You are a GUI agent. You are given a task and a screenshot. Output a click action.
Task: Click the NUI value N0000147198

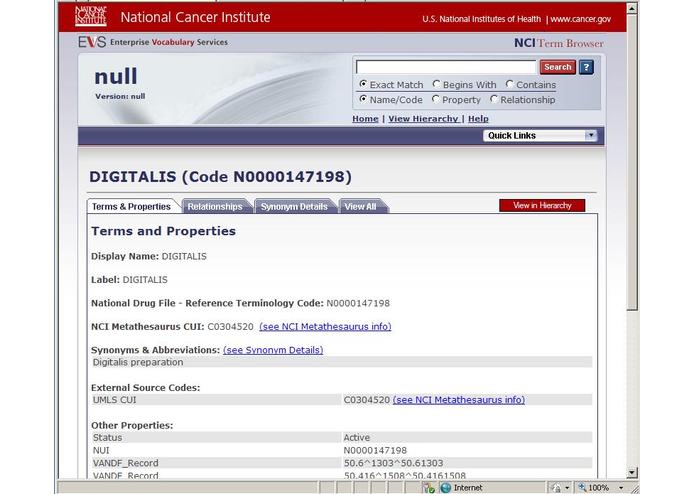[375, 450]
